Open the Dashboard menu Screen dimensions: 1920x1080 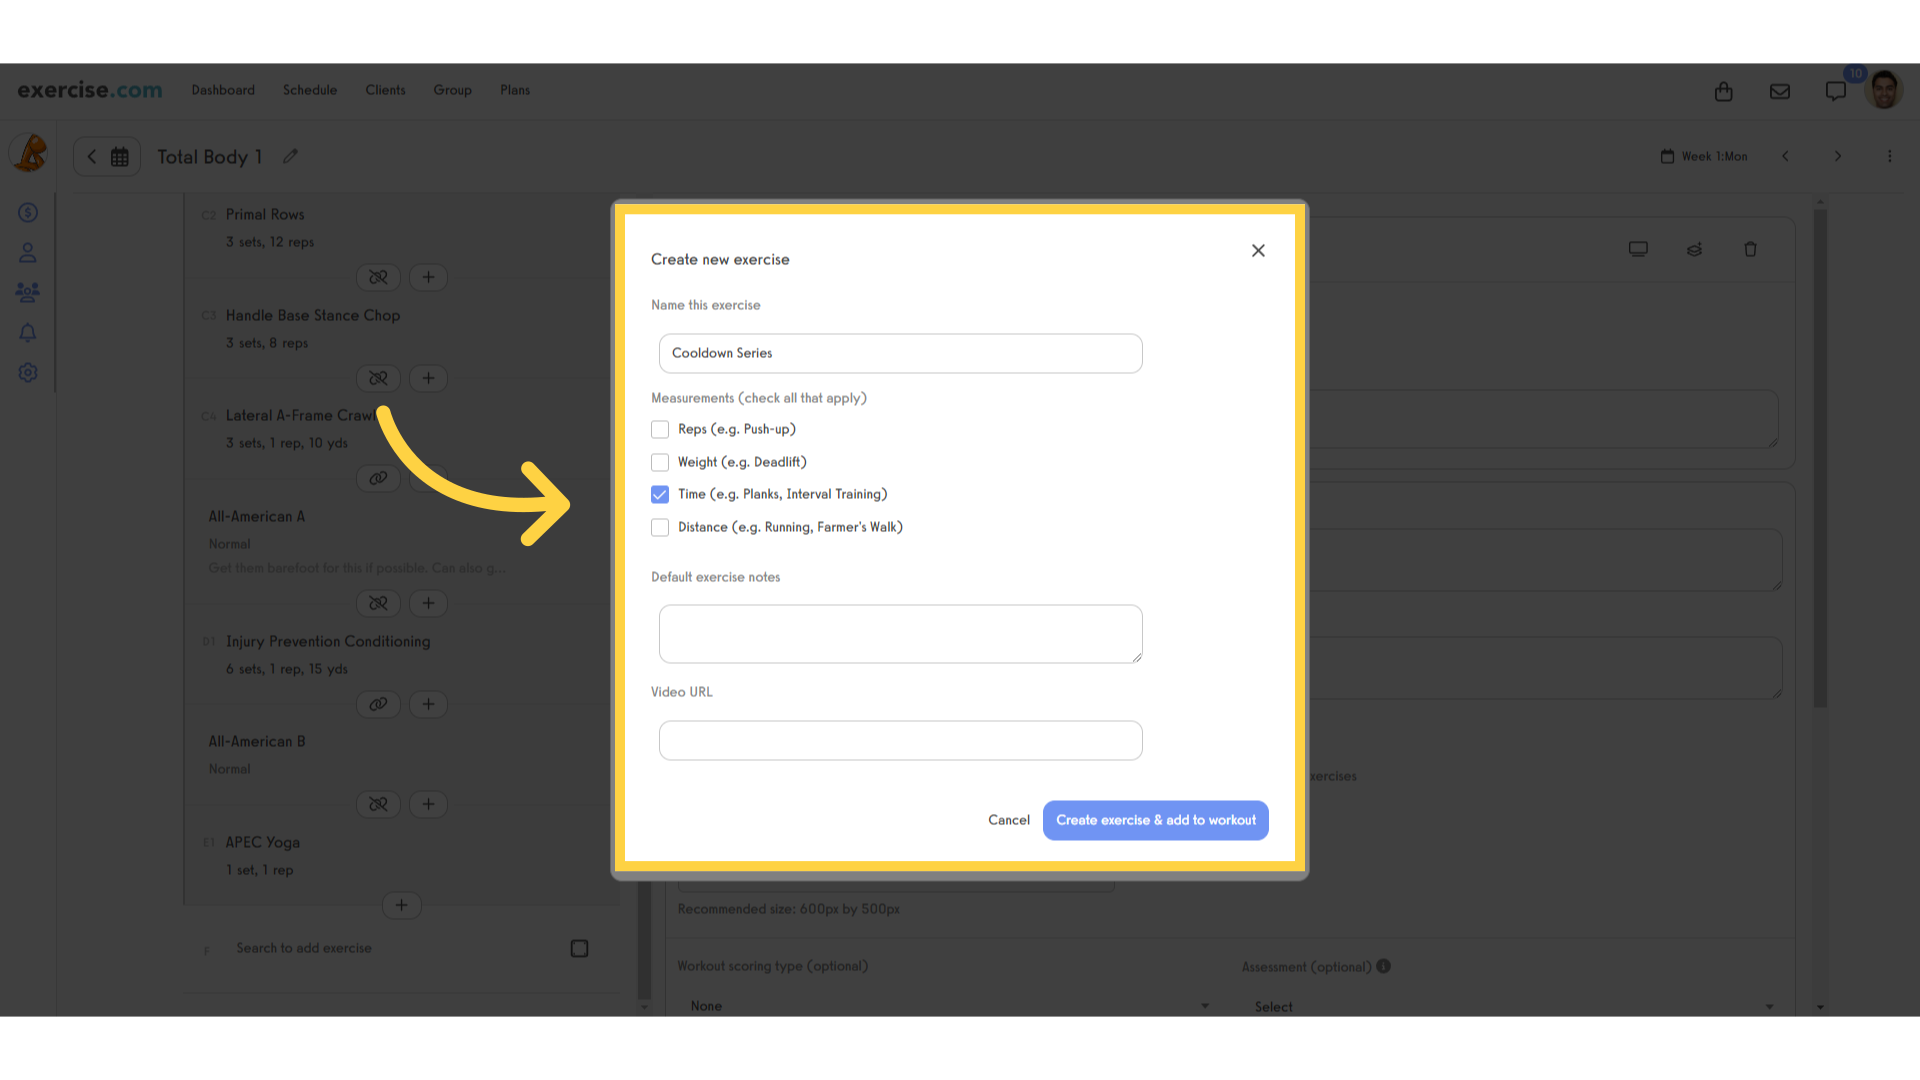click(223, 90)
